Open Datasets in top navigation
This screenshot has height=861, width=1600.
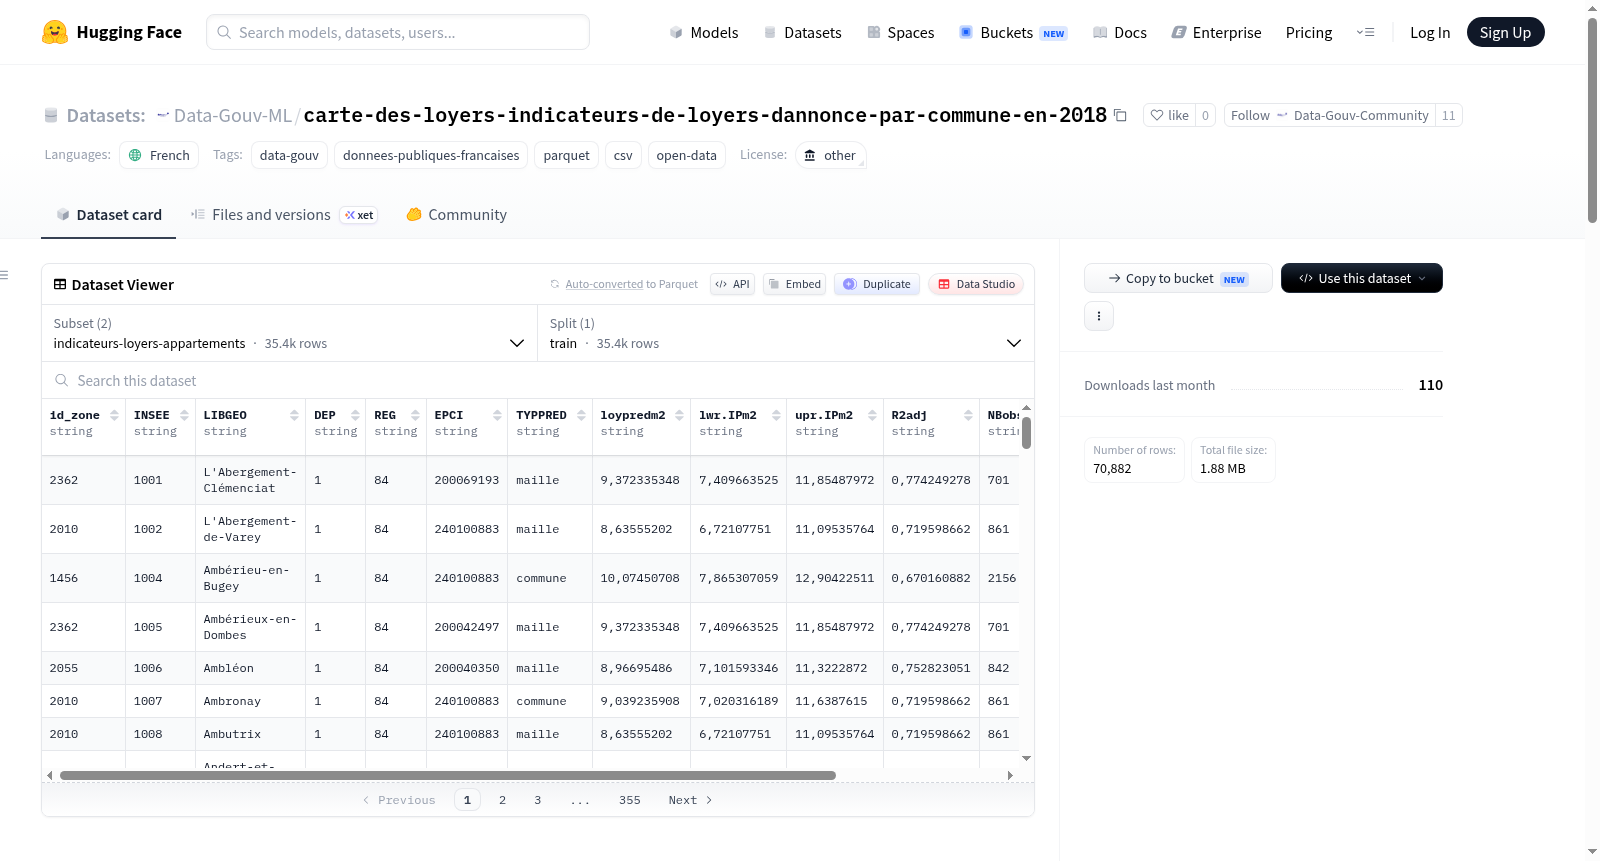[803, 32]
